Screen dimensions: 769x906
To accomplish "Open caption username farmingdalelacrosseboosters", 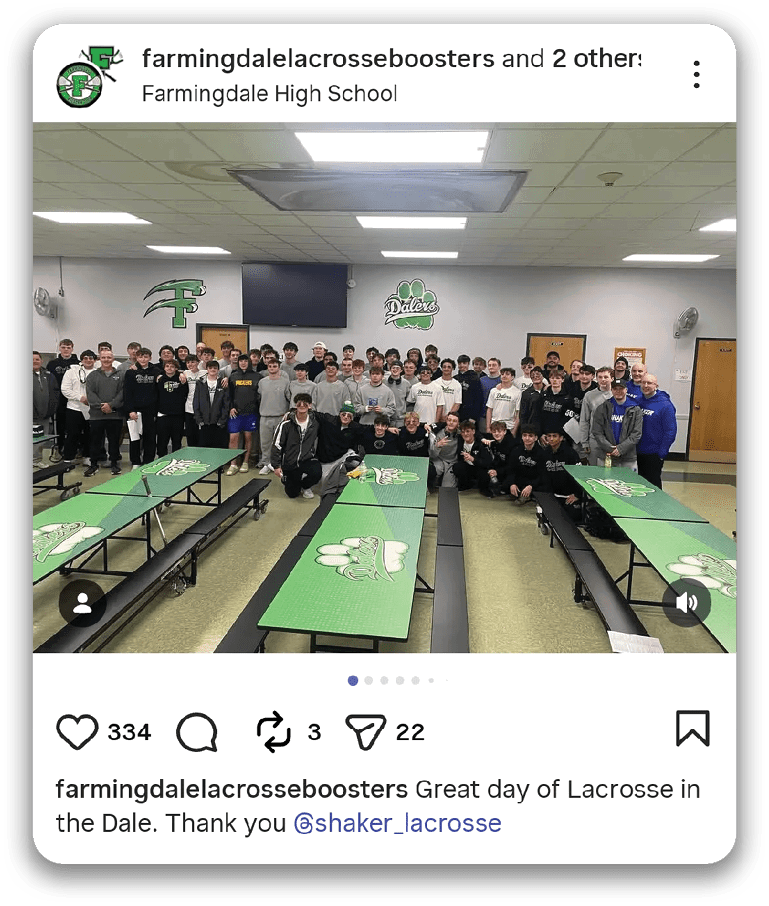I will pos(232,789).
